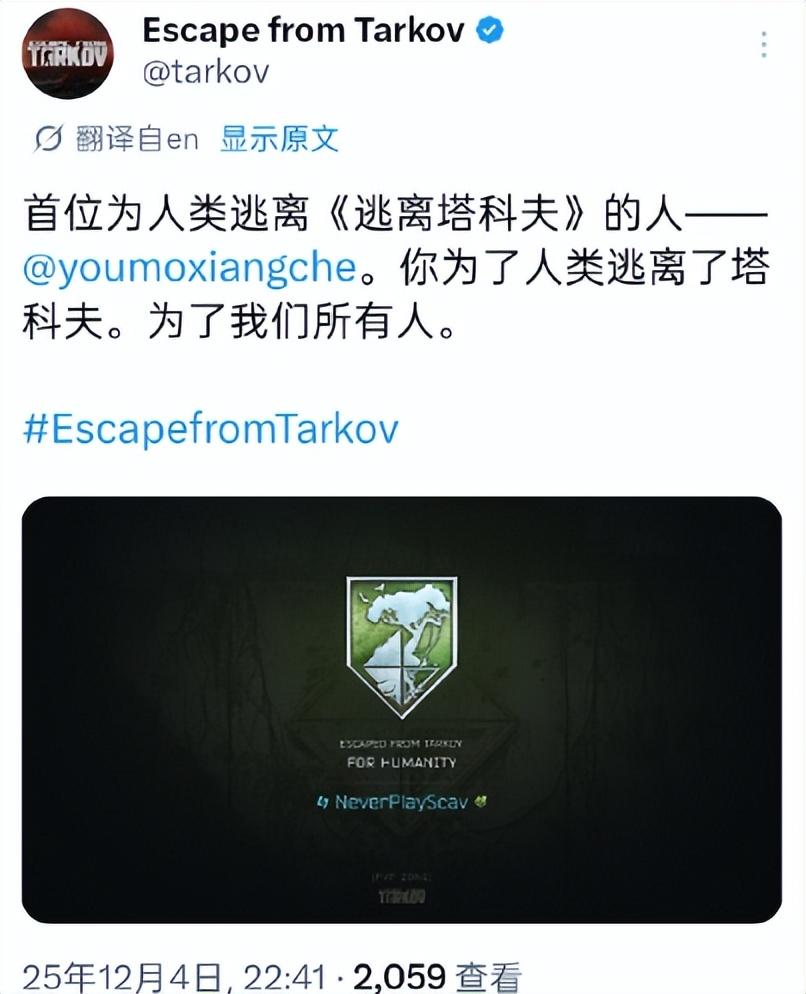Click the NeverPlayScav player name
This screenshot has height=994, width=806.
(x=401, y=802)
